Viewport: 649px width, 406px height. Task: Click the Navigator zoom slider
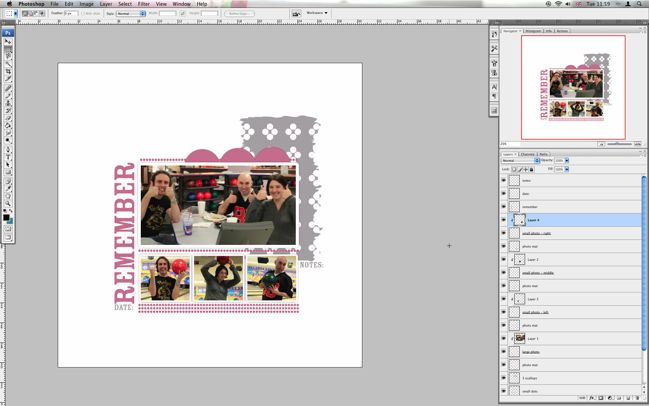click(x=619, y=144)
